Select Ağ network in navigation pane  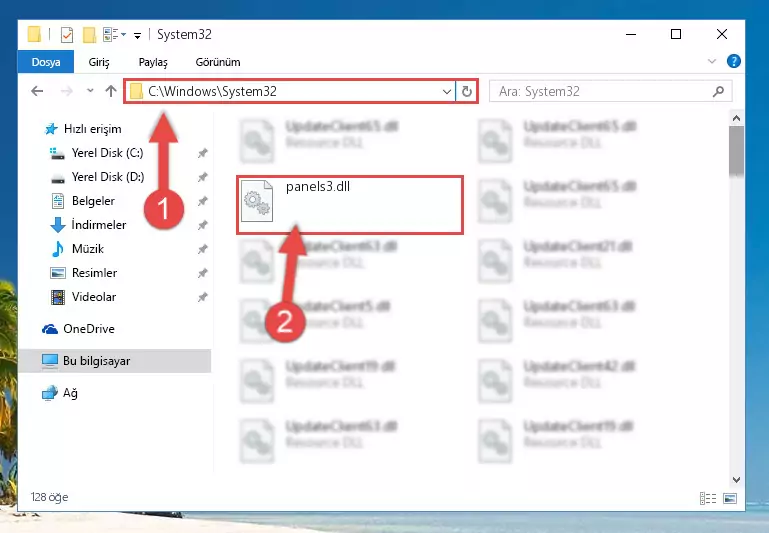click(70, 393)
